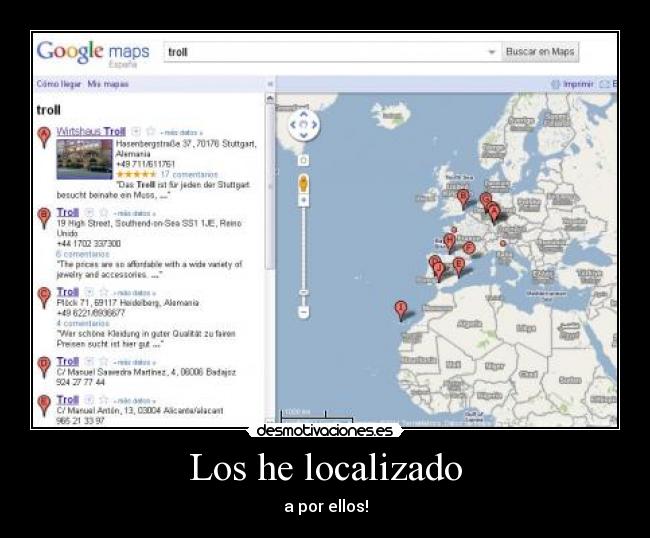Open Troll link for Alicante
Screen dimensions: 650x538
tap(67, 400)
